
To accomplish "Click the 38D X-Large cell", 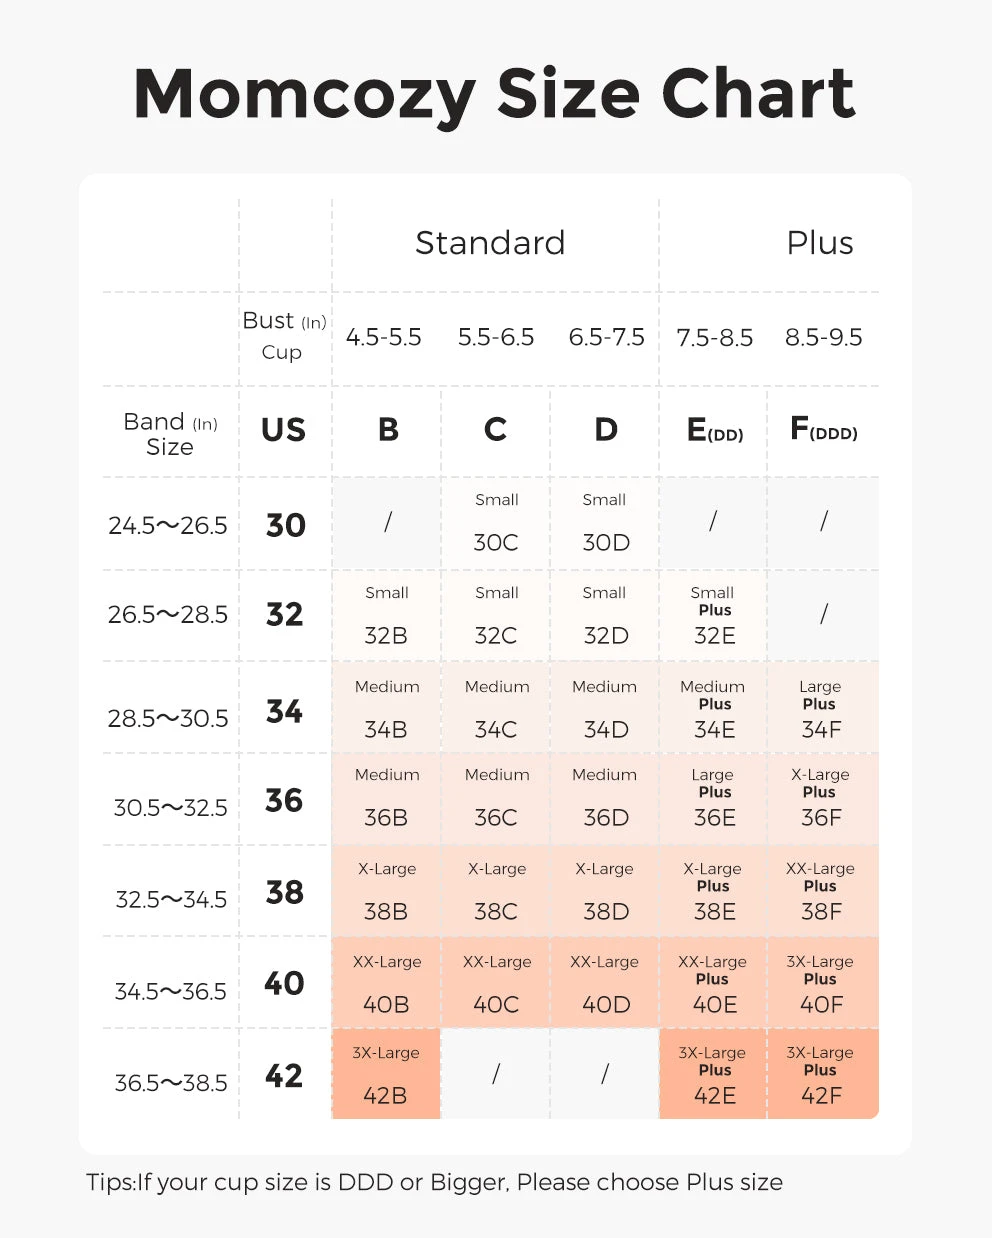I will tap(605, 891).
